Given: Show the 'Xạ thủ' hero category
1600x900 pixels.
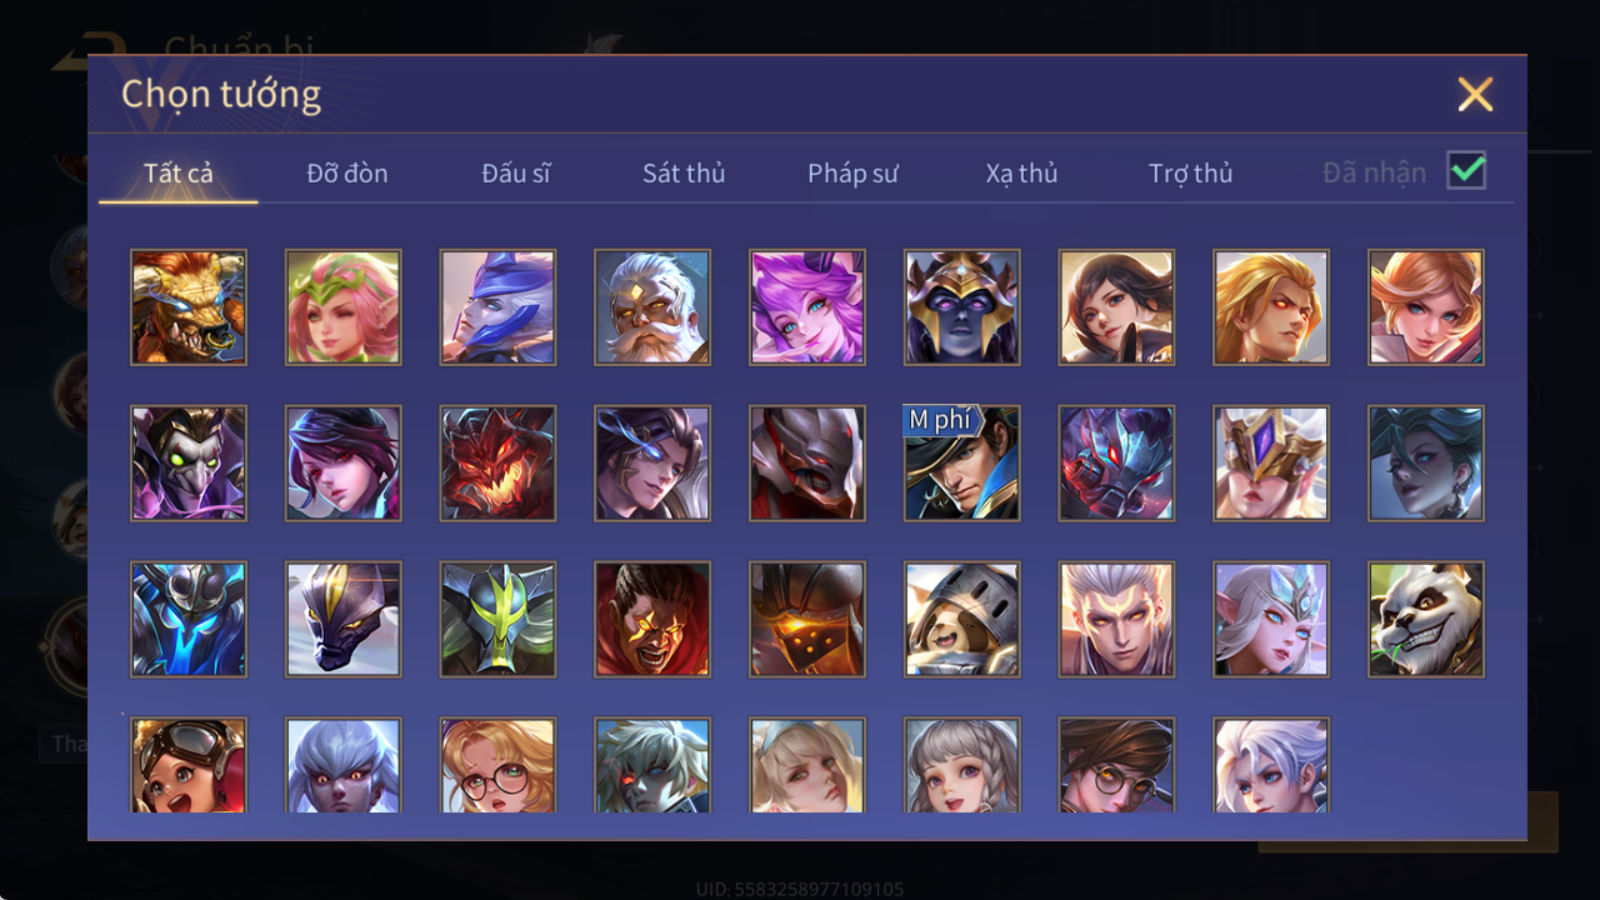Looking at the screenshot, I should 1021,173.
